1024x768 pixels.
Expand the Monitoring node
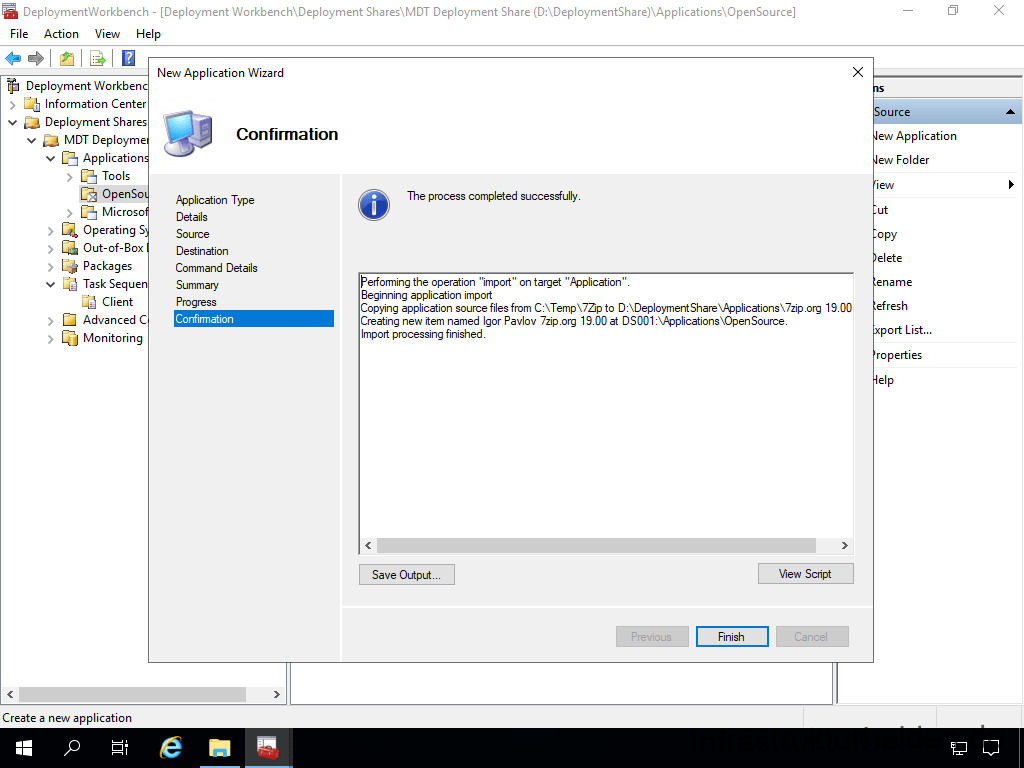pos(50,338)
